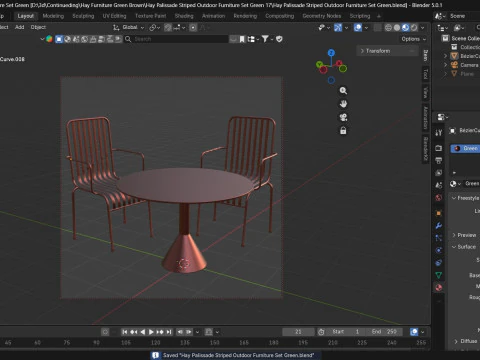
Task: Open the Object Constraints tab icon
Action: 439,263
